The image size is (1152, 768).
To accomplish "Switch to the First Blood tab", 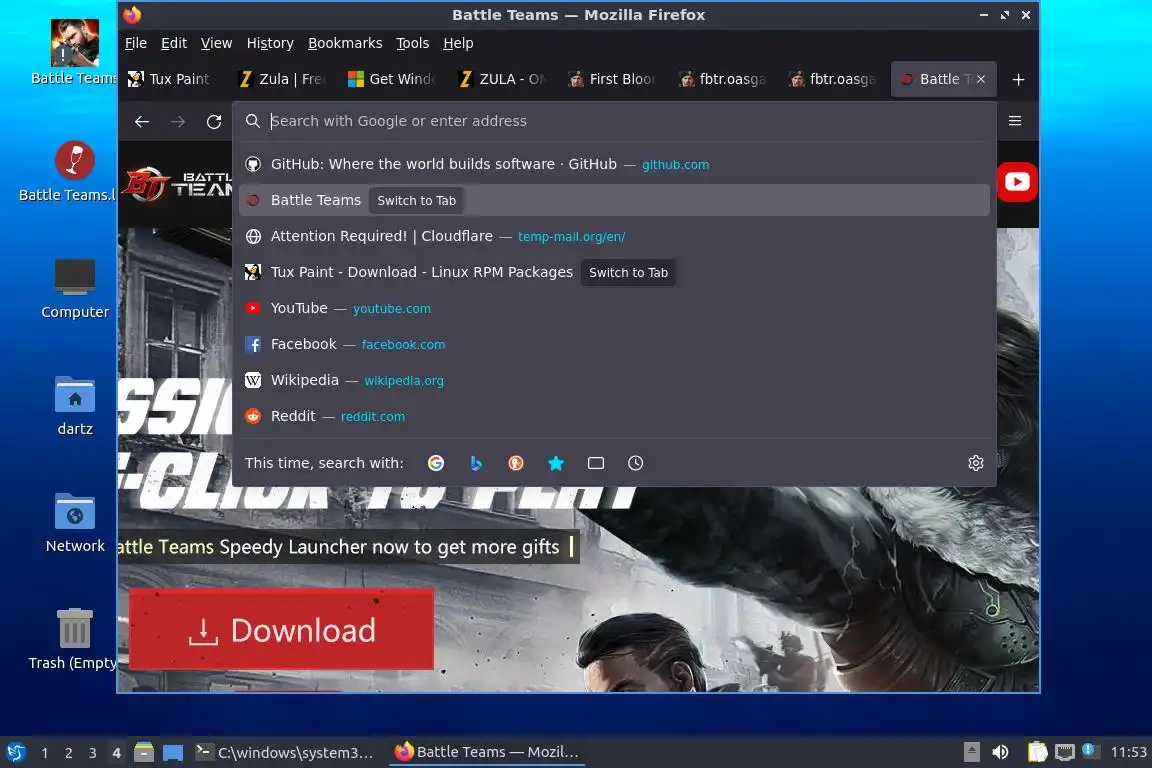I will (613, 79).
